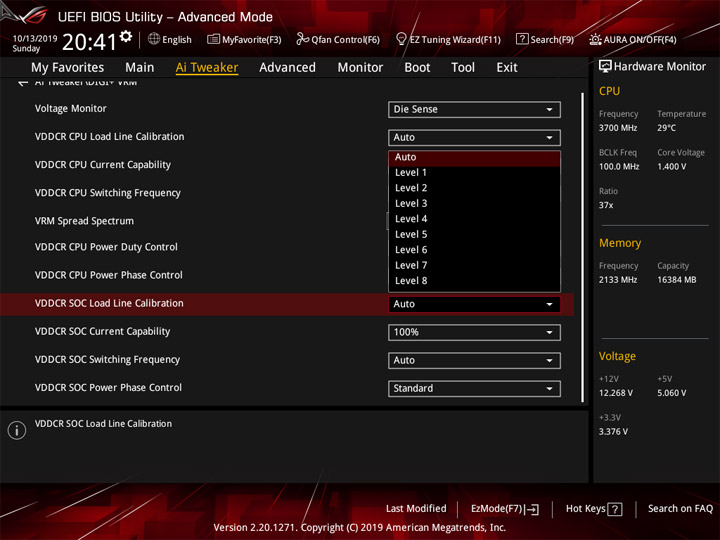Viewport: 720px width, 540px height.
Task: Click the back arrow to Ai Tweaker
Action: click(x=22, y=83)
